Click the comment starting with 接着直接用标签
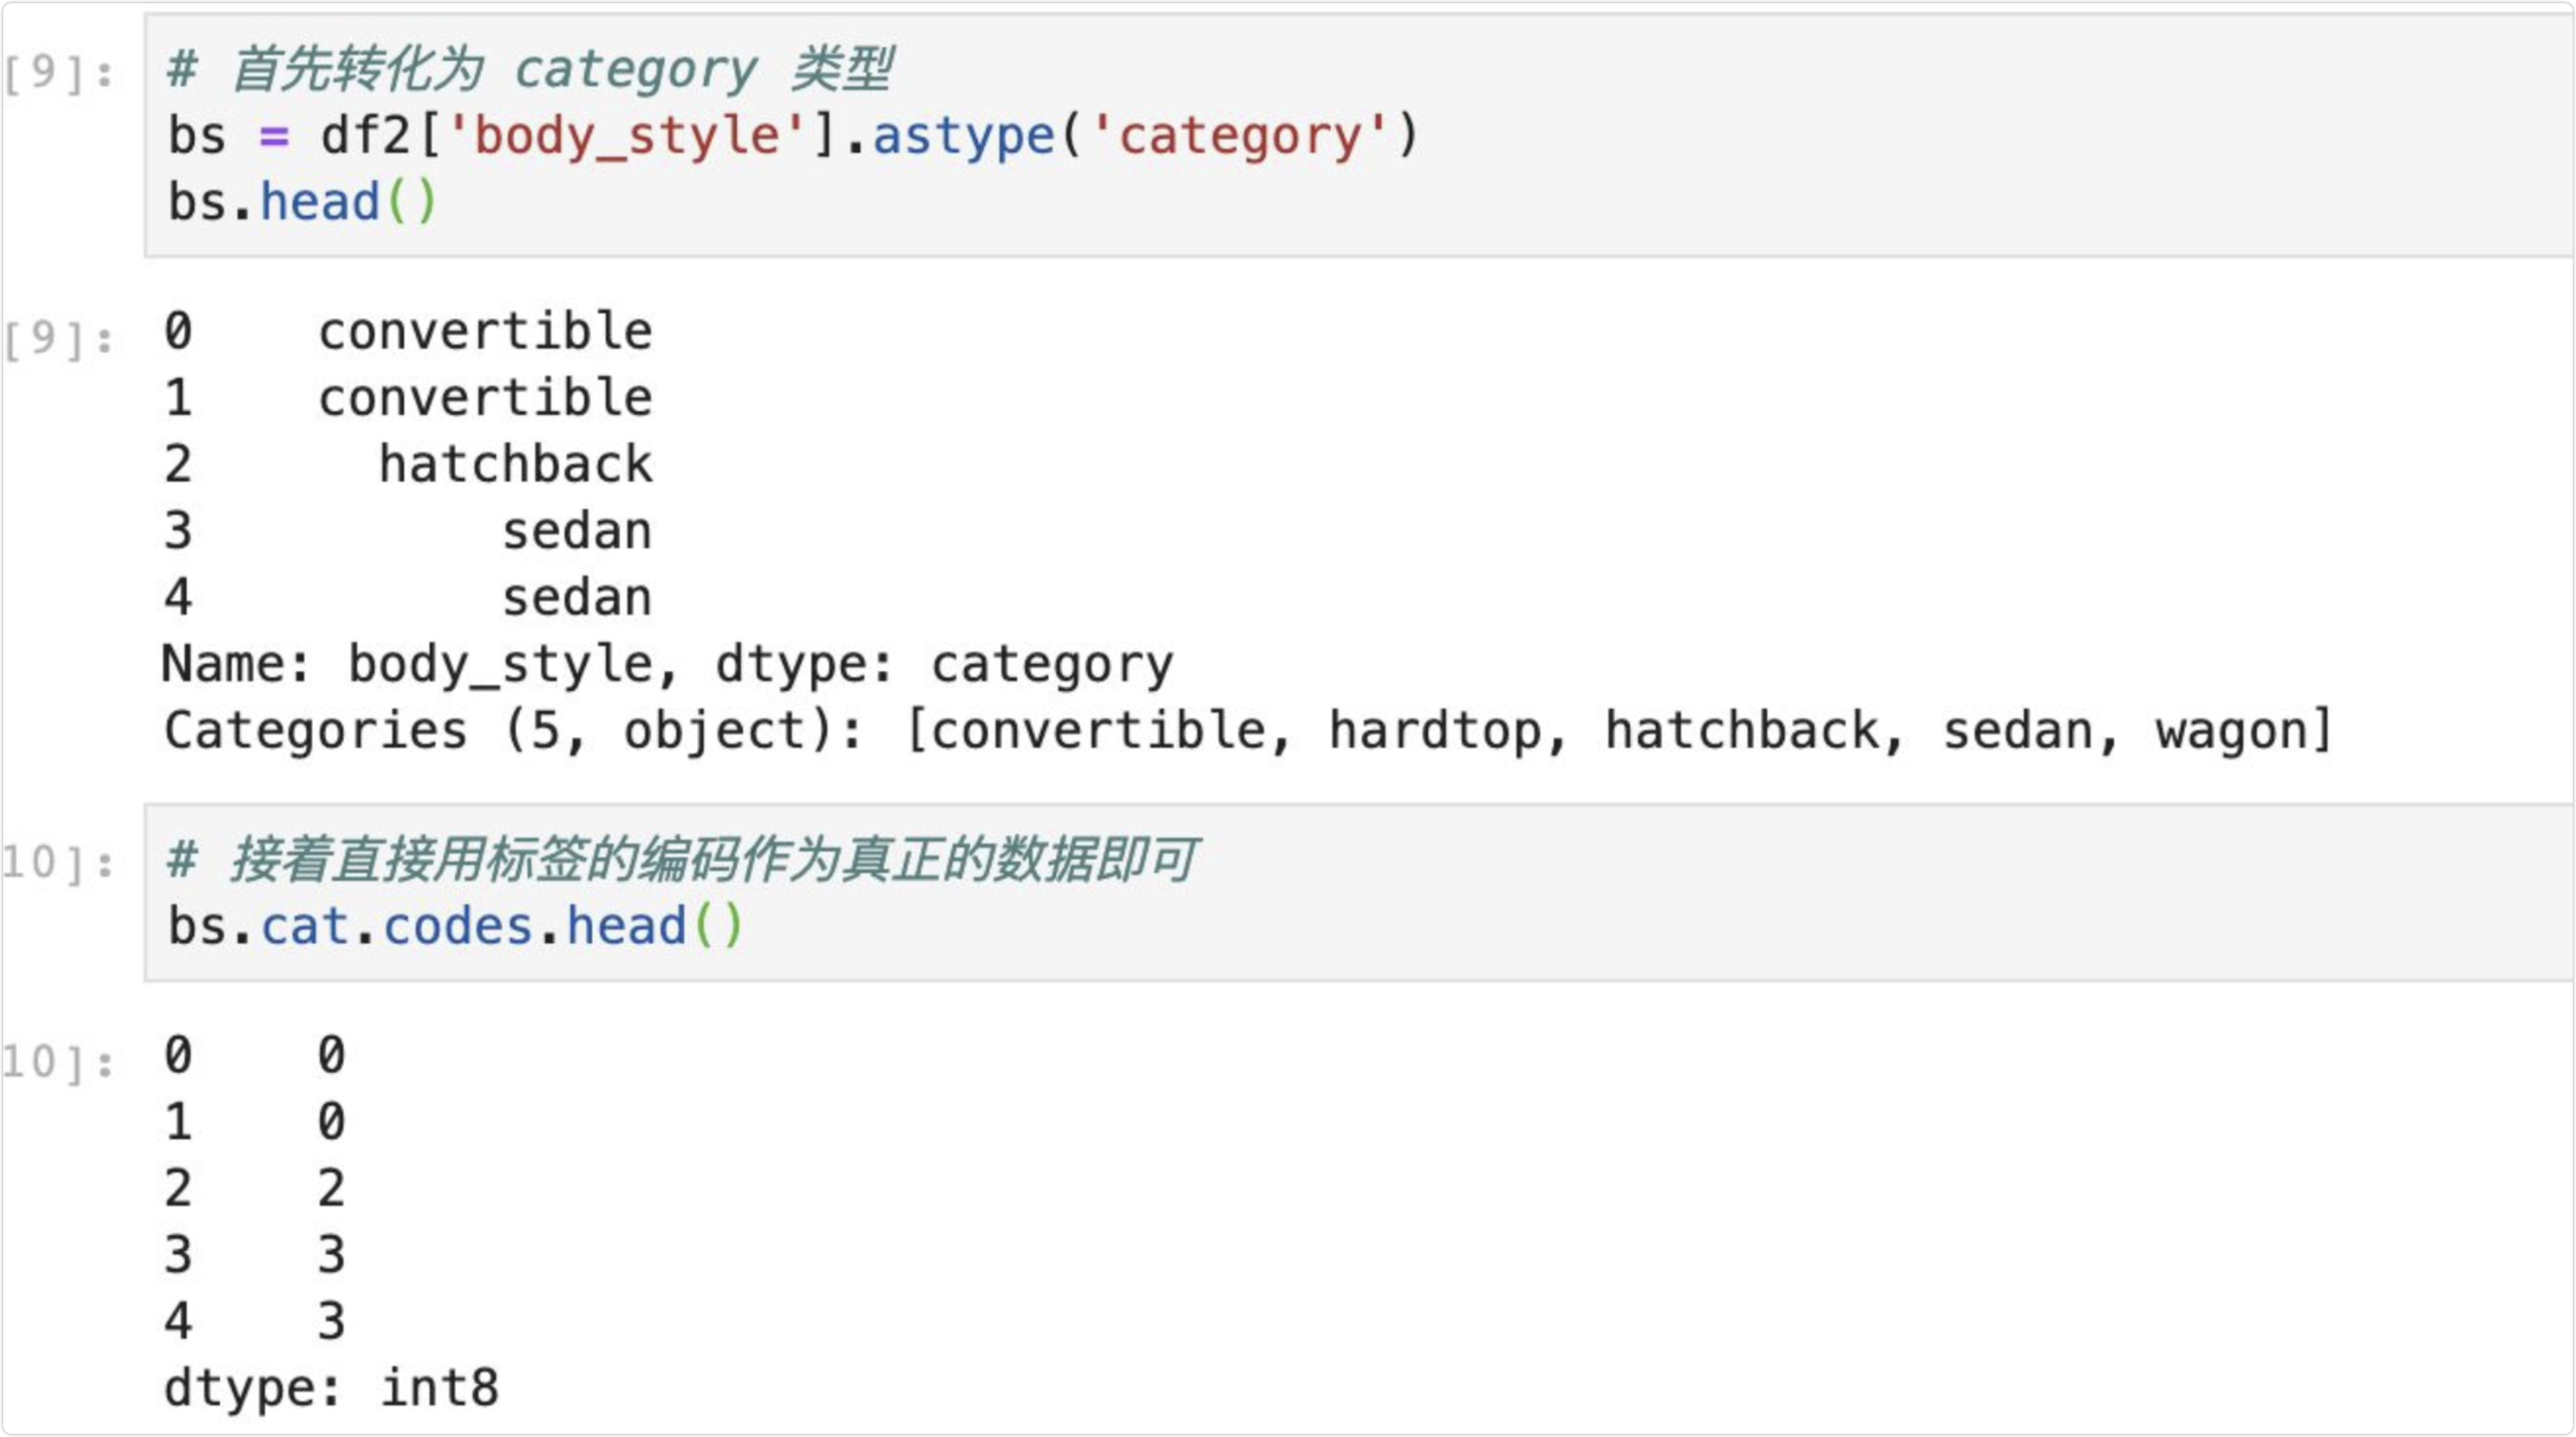The height and width of the screenshot is (1437, 2576). [682, 860]
